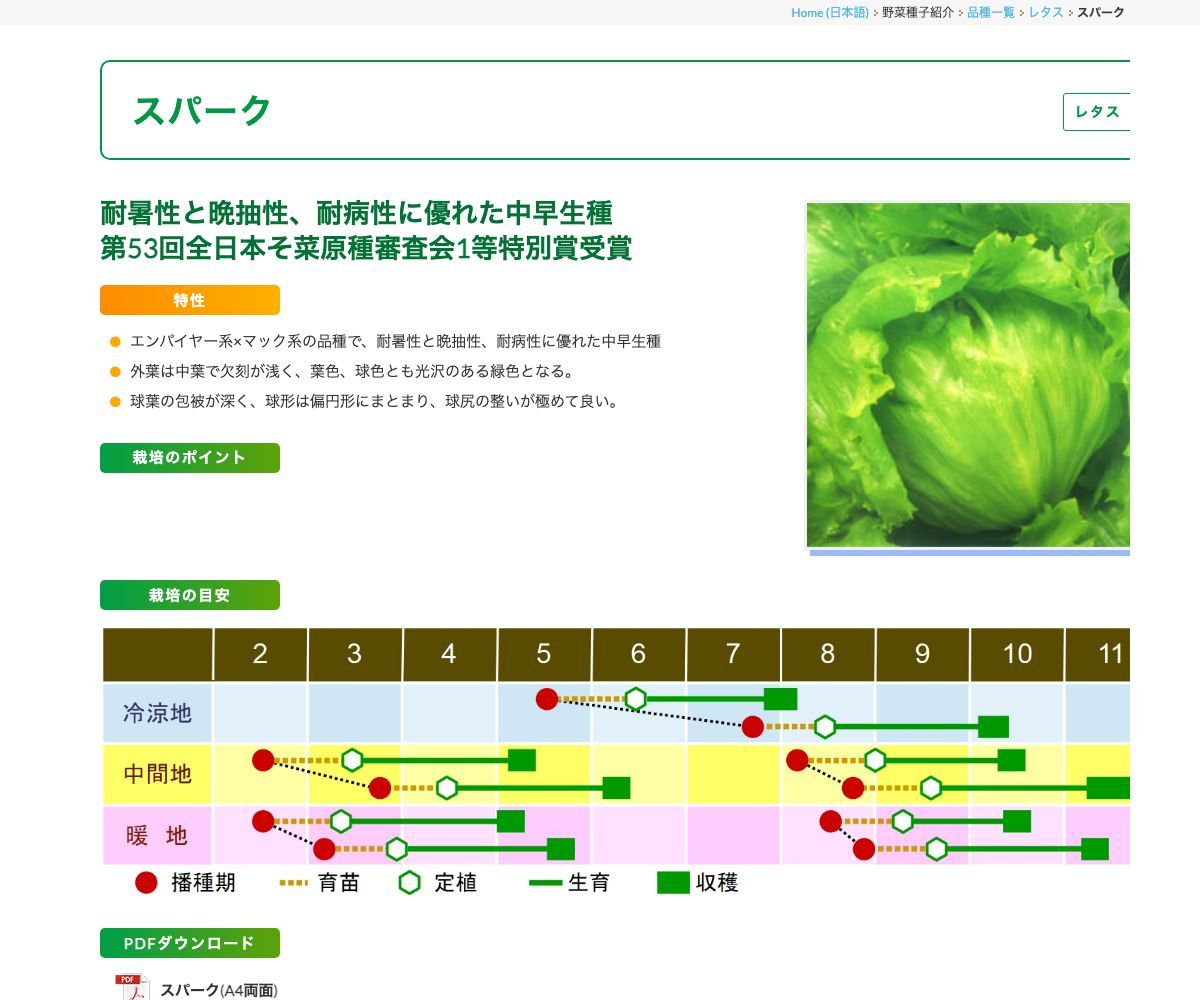Viewport: 1200px width, 1000px height.
Task: Open the スパーク(A4両面) PDF download link
Action: tap(219, 989)
